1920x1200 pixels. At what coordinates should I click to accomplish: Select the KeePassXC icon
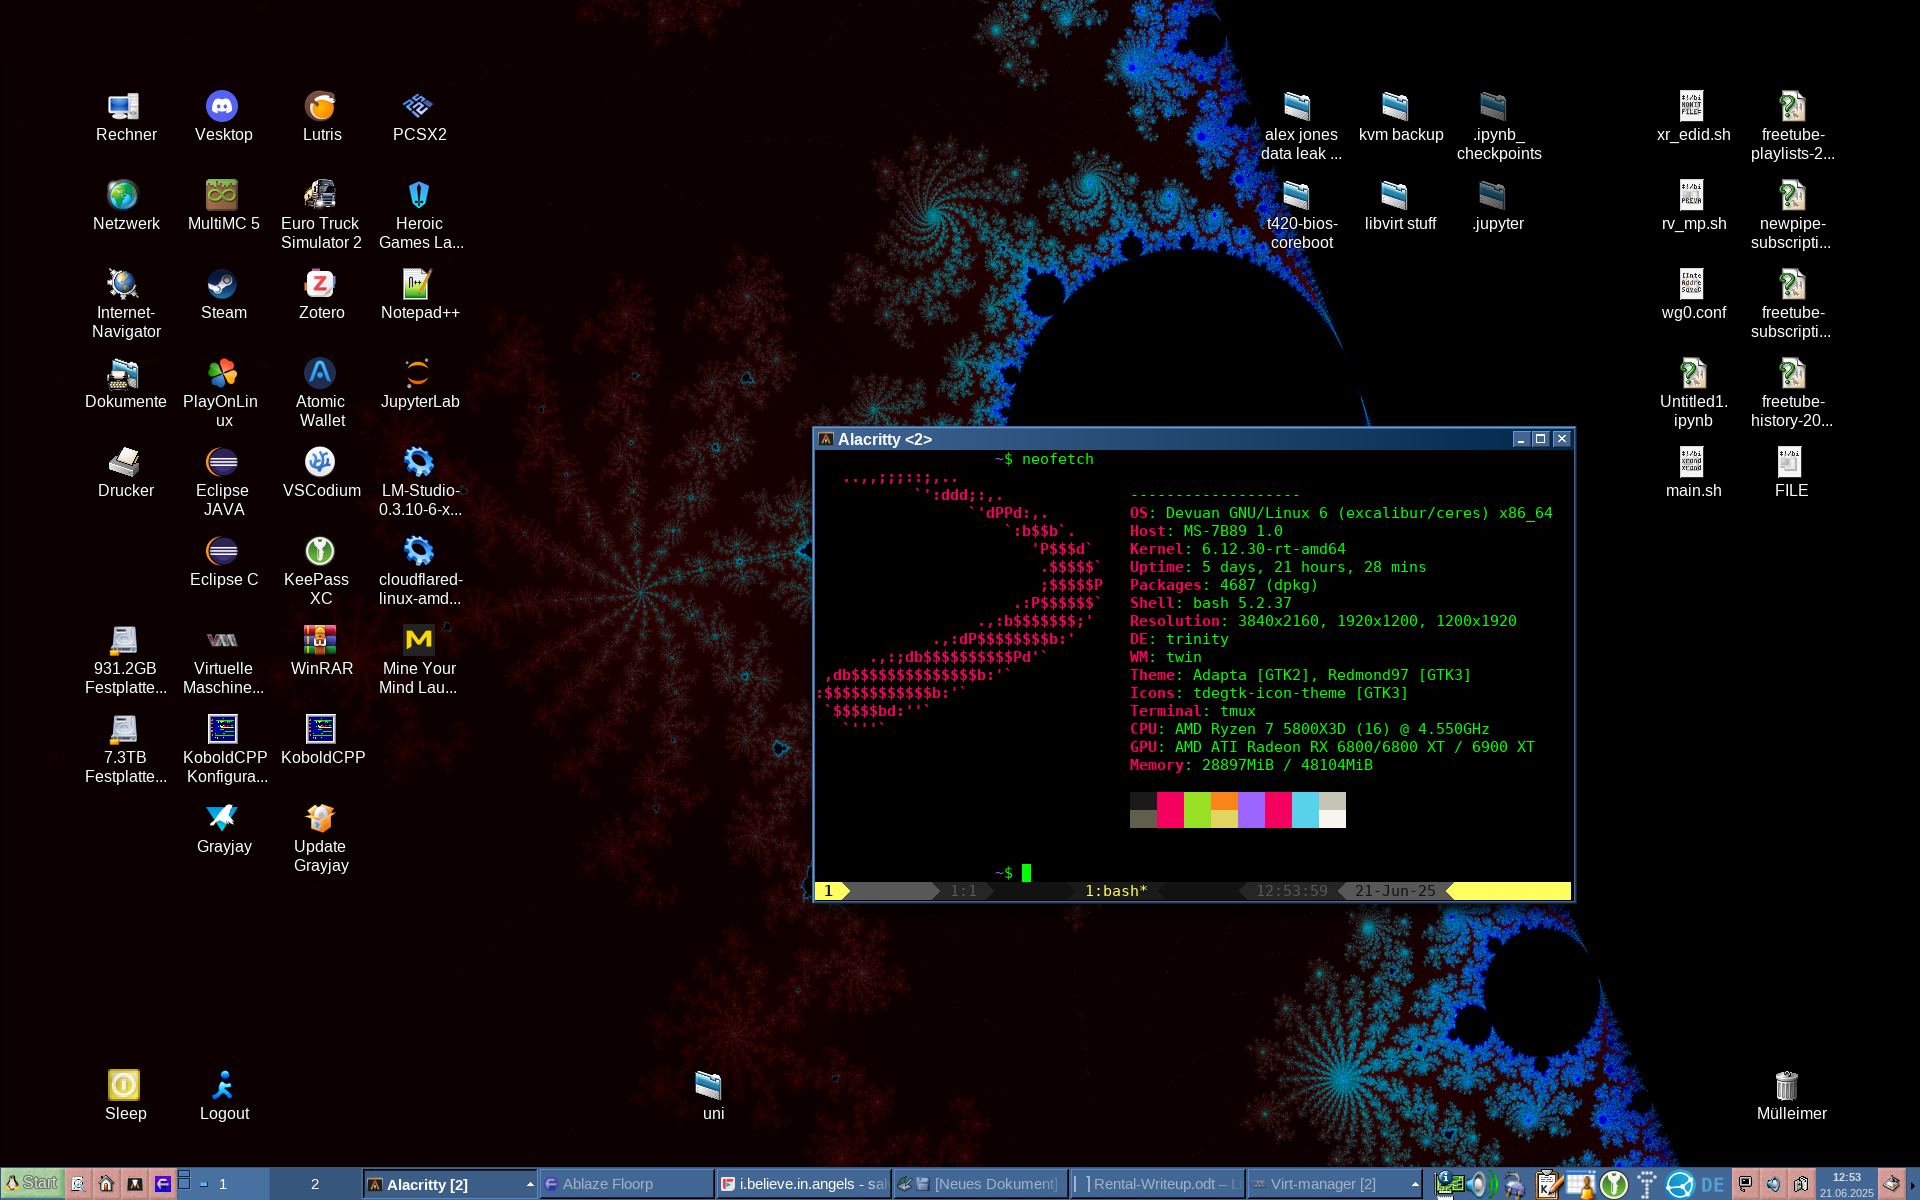point(319,571)
